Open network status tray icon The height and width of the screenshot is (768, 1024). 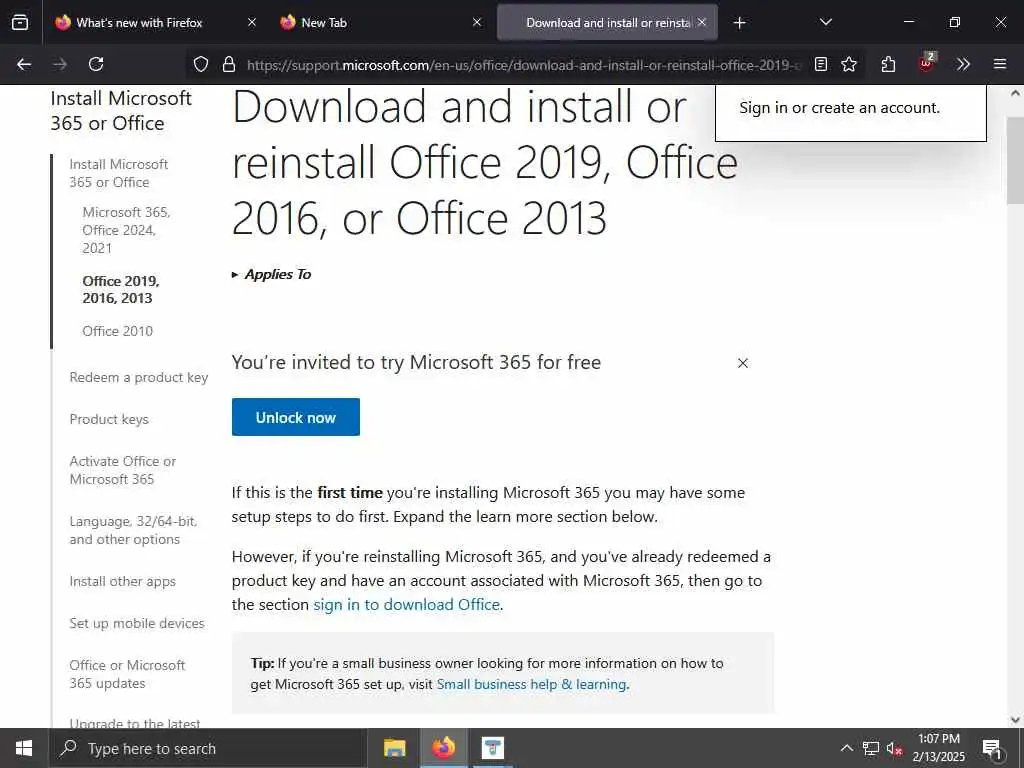(871, 748)
